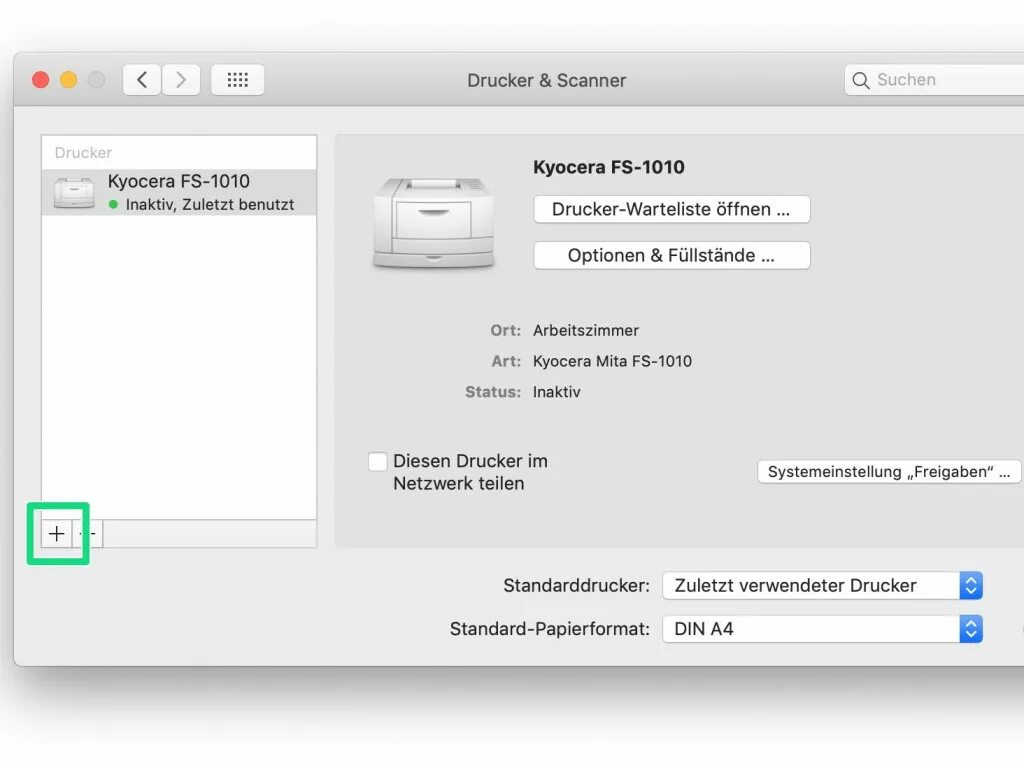This screenshot has width=1024, height=768.
Task: Click the Drucker list header
Action: click(83, 153)
